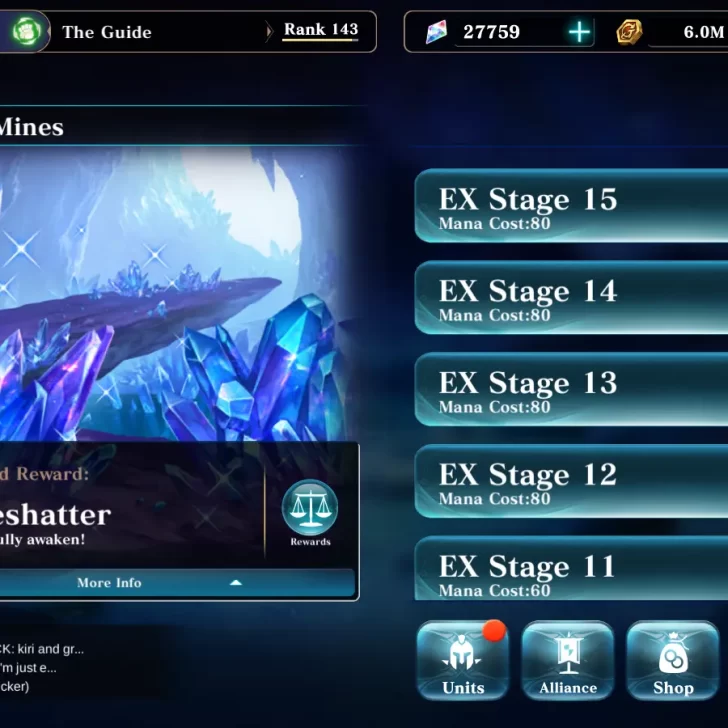This screenshot has height=728, width=728.
Task: Choose EX Stage 12
Action: (x=571, y=481)
